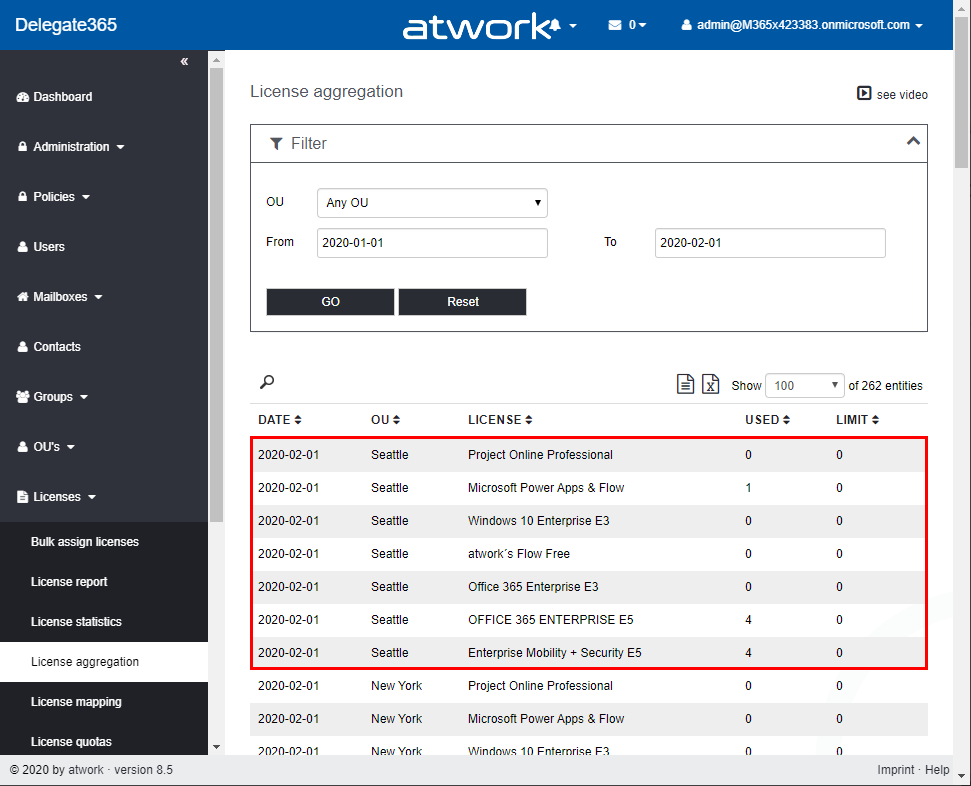
Task: Sort table by the LICENSE column
Action: pyautogui.click(x=500, y=420)
